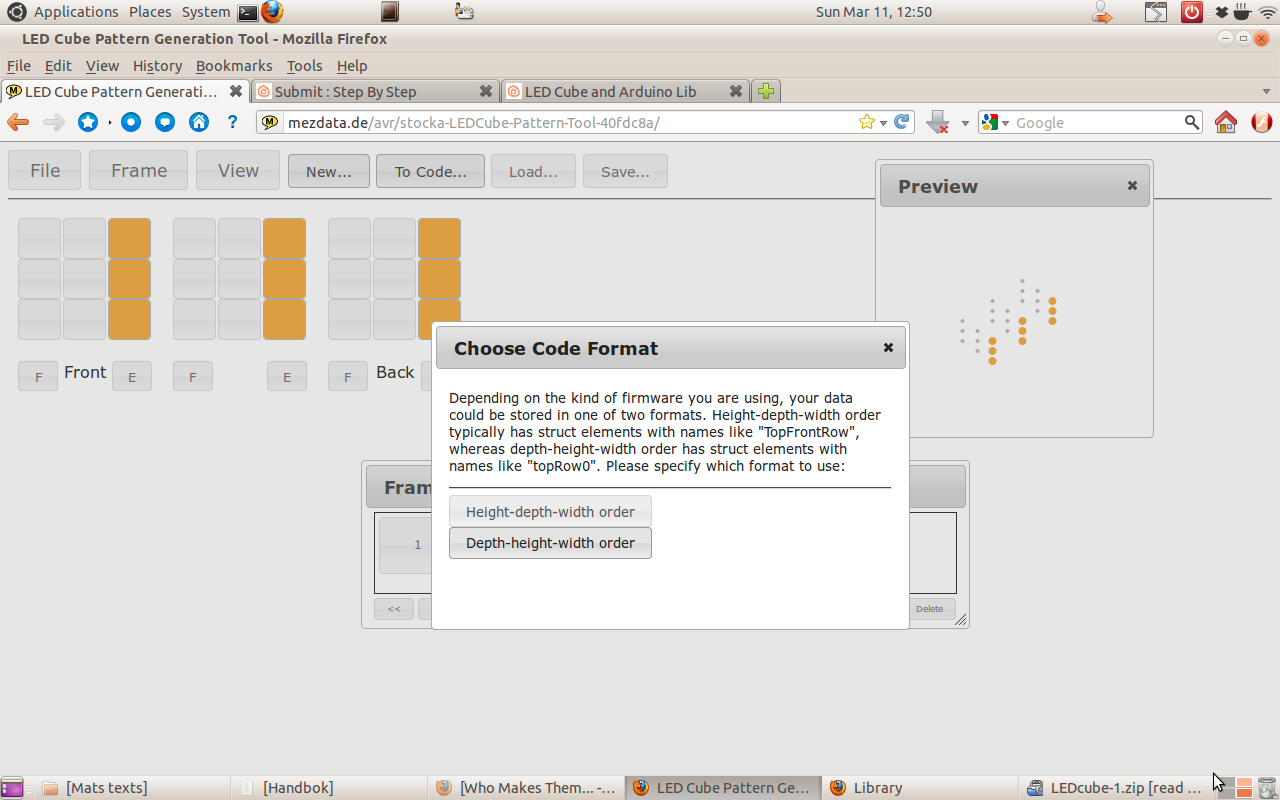Open the page's Frame dropdown menu
Image resolution: width=1280 pixels, height=800 pixels.
pos(138,170)
